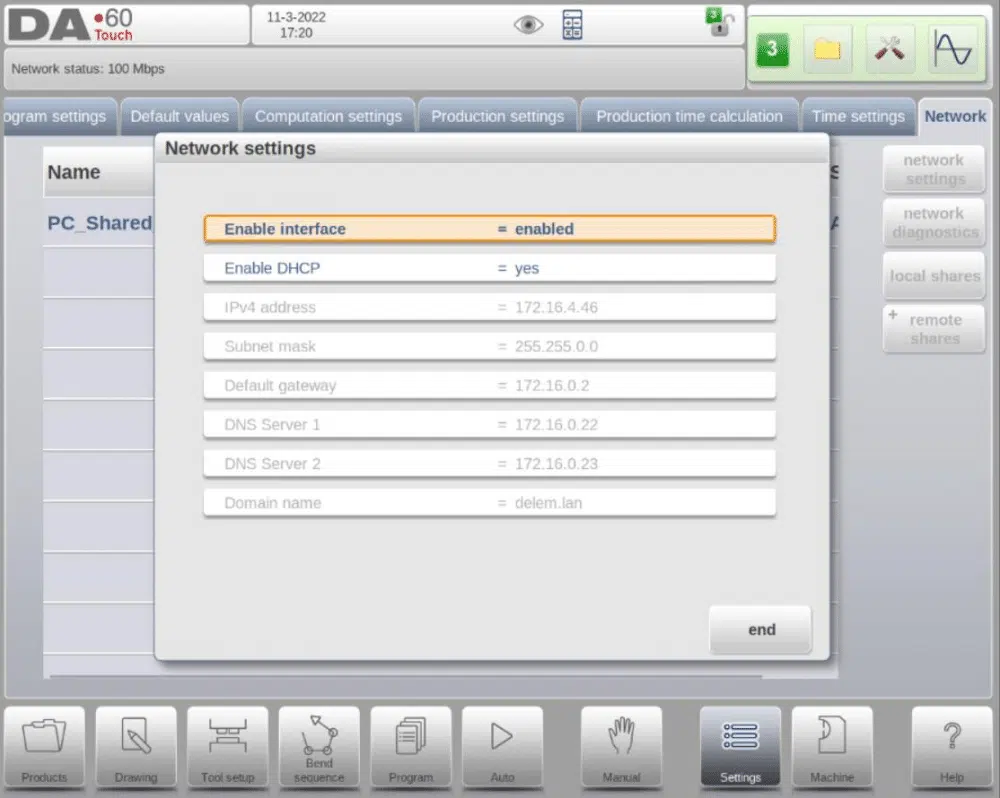
Task: Switch to Production time calculation tab
Action: (689, 117)
